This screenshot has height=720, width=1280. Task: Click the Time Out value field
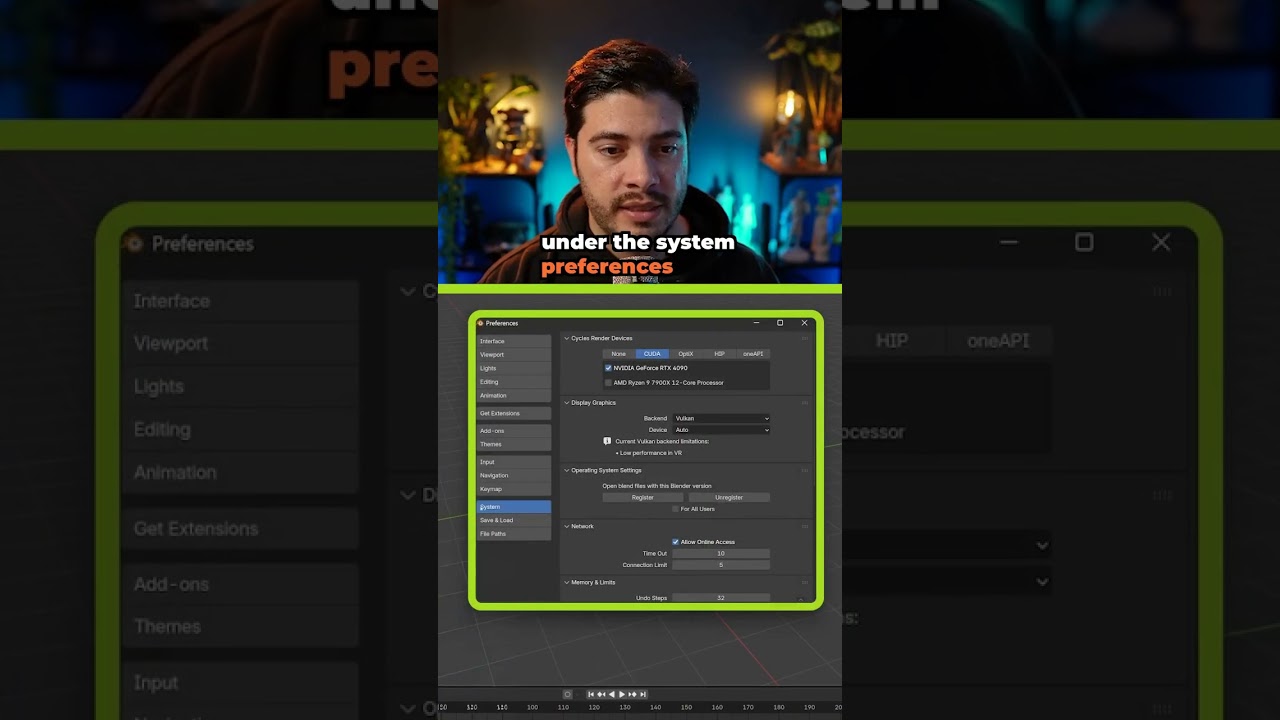point(721,553)
